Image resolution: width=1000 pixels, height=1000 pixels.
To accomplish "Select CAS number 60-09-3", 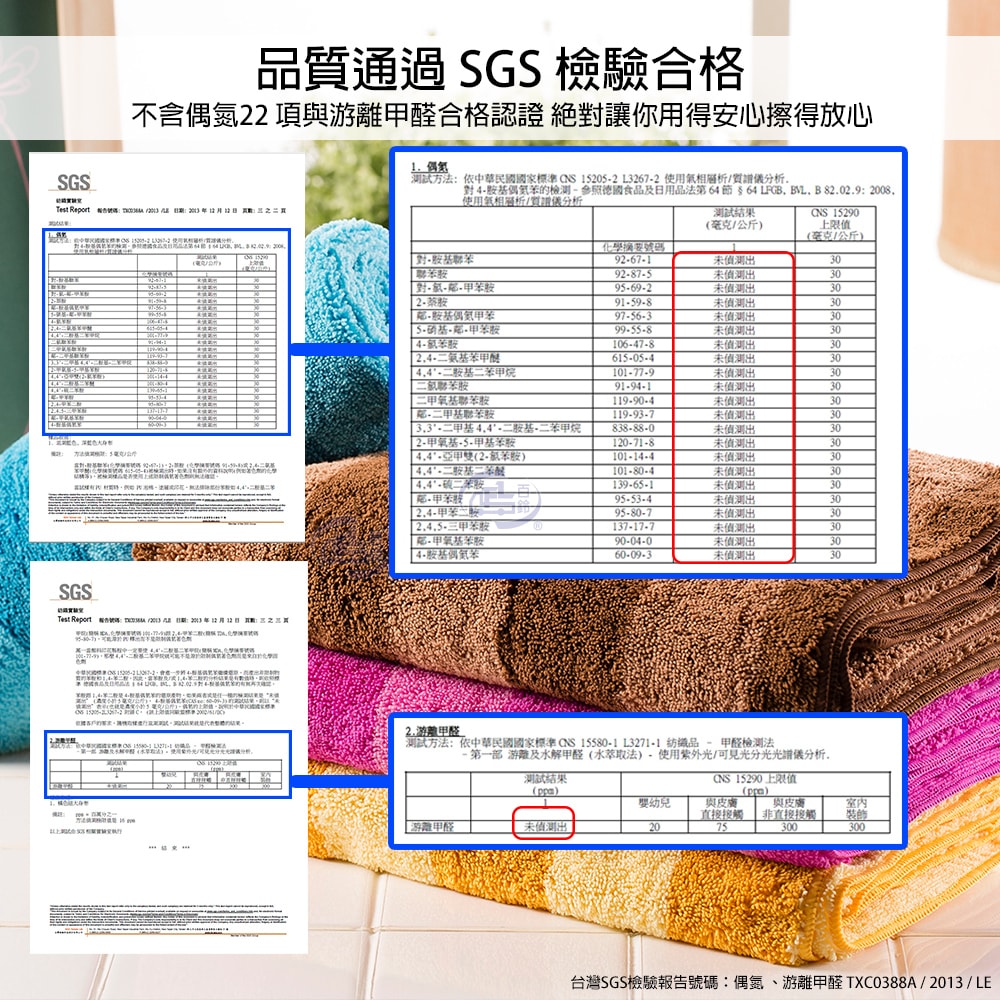I will 633,555.
